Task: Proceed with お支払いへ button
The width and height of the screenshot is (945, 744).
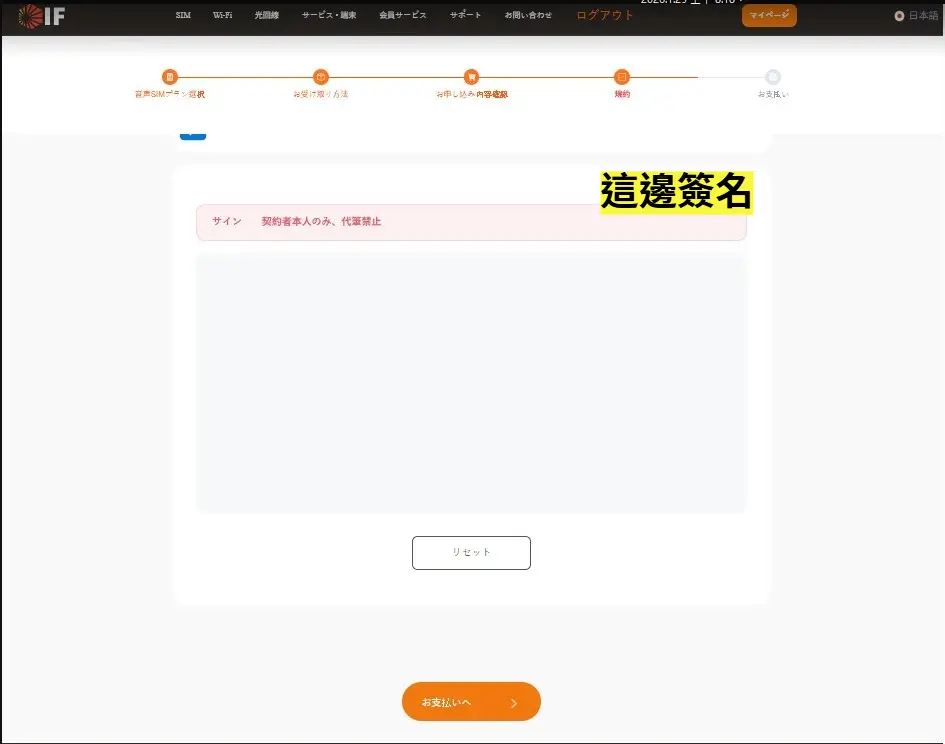Action: 471,702
